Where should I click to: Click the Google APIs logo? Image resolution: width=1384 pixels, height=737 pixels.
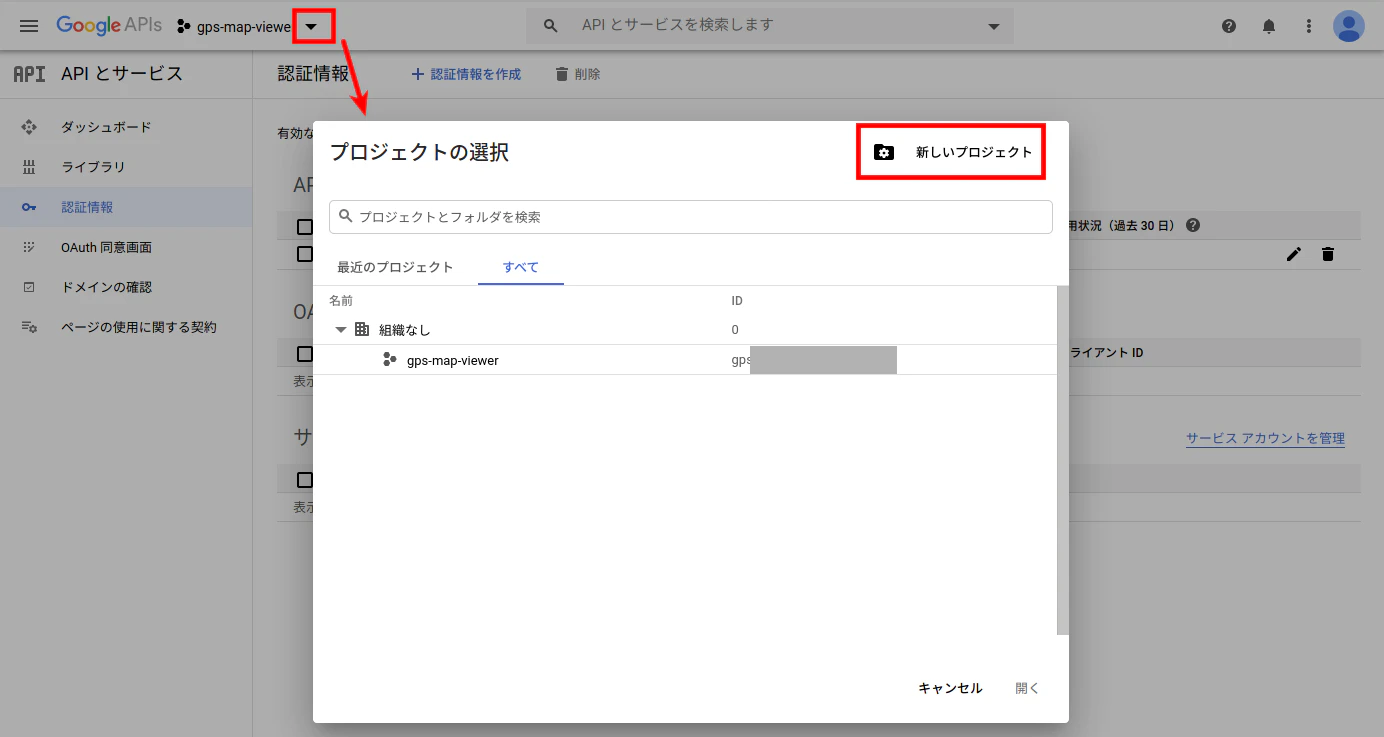coord(108,26)
